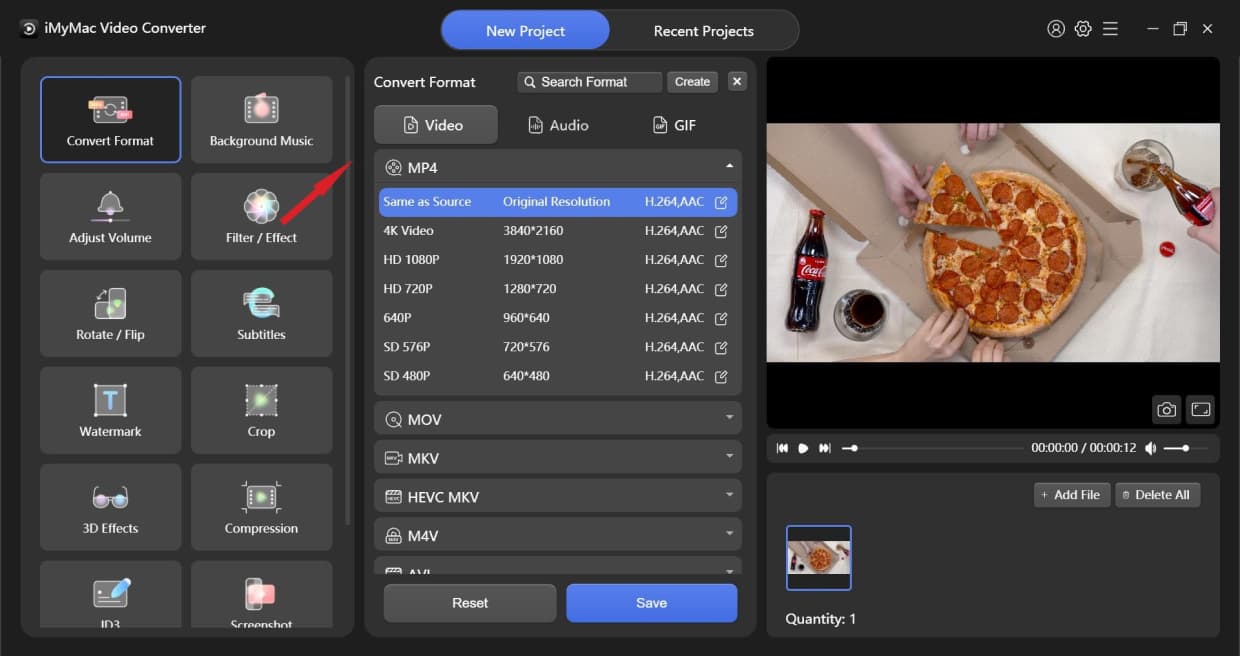Select the Video format tab
The height and width of the screenshot is (656, 1240).
click(x=435, y=125)
